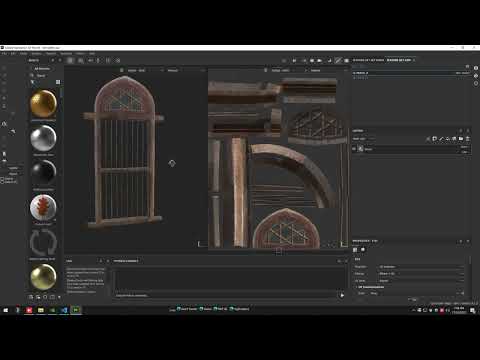
Task: Click the highlighted brush icon in top toolbar
Action: 338,60
